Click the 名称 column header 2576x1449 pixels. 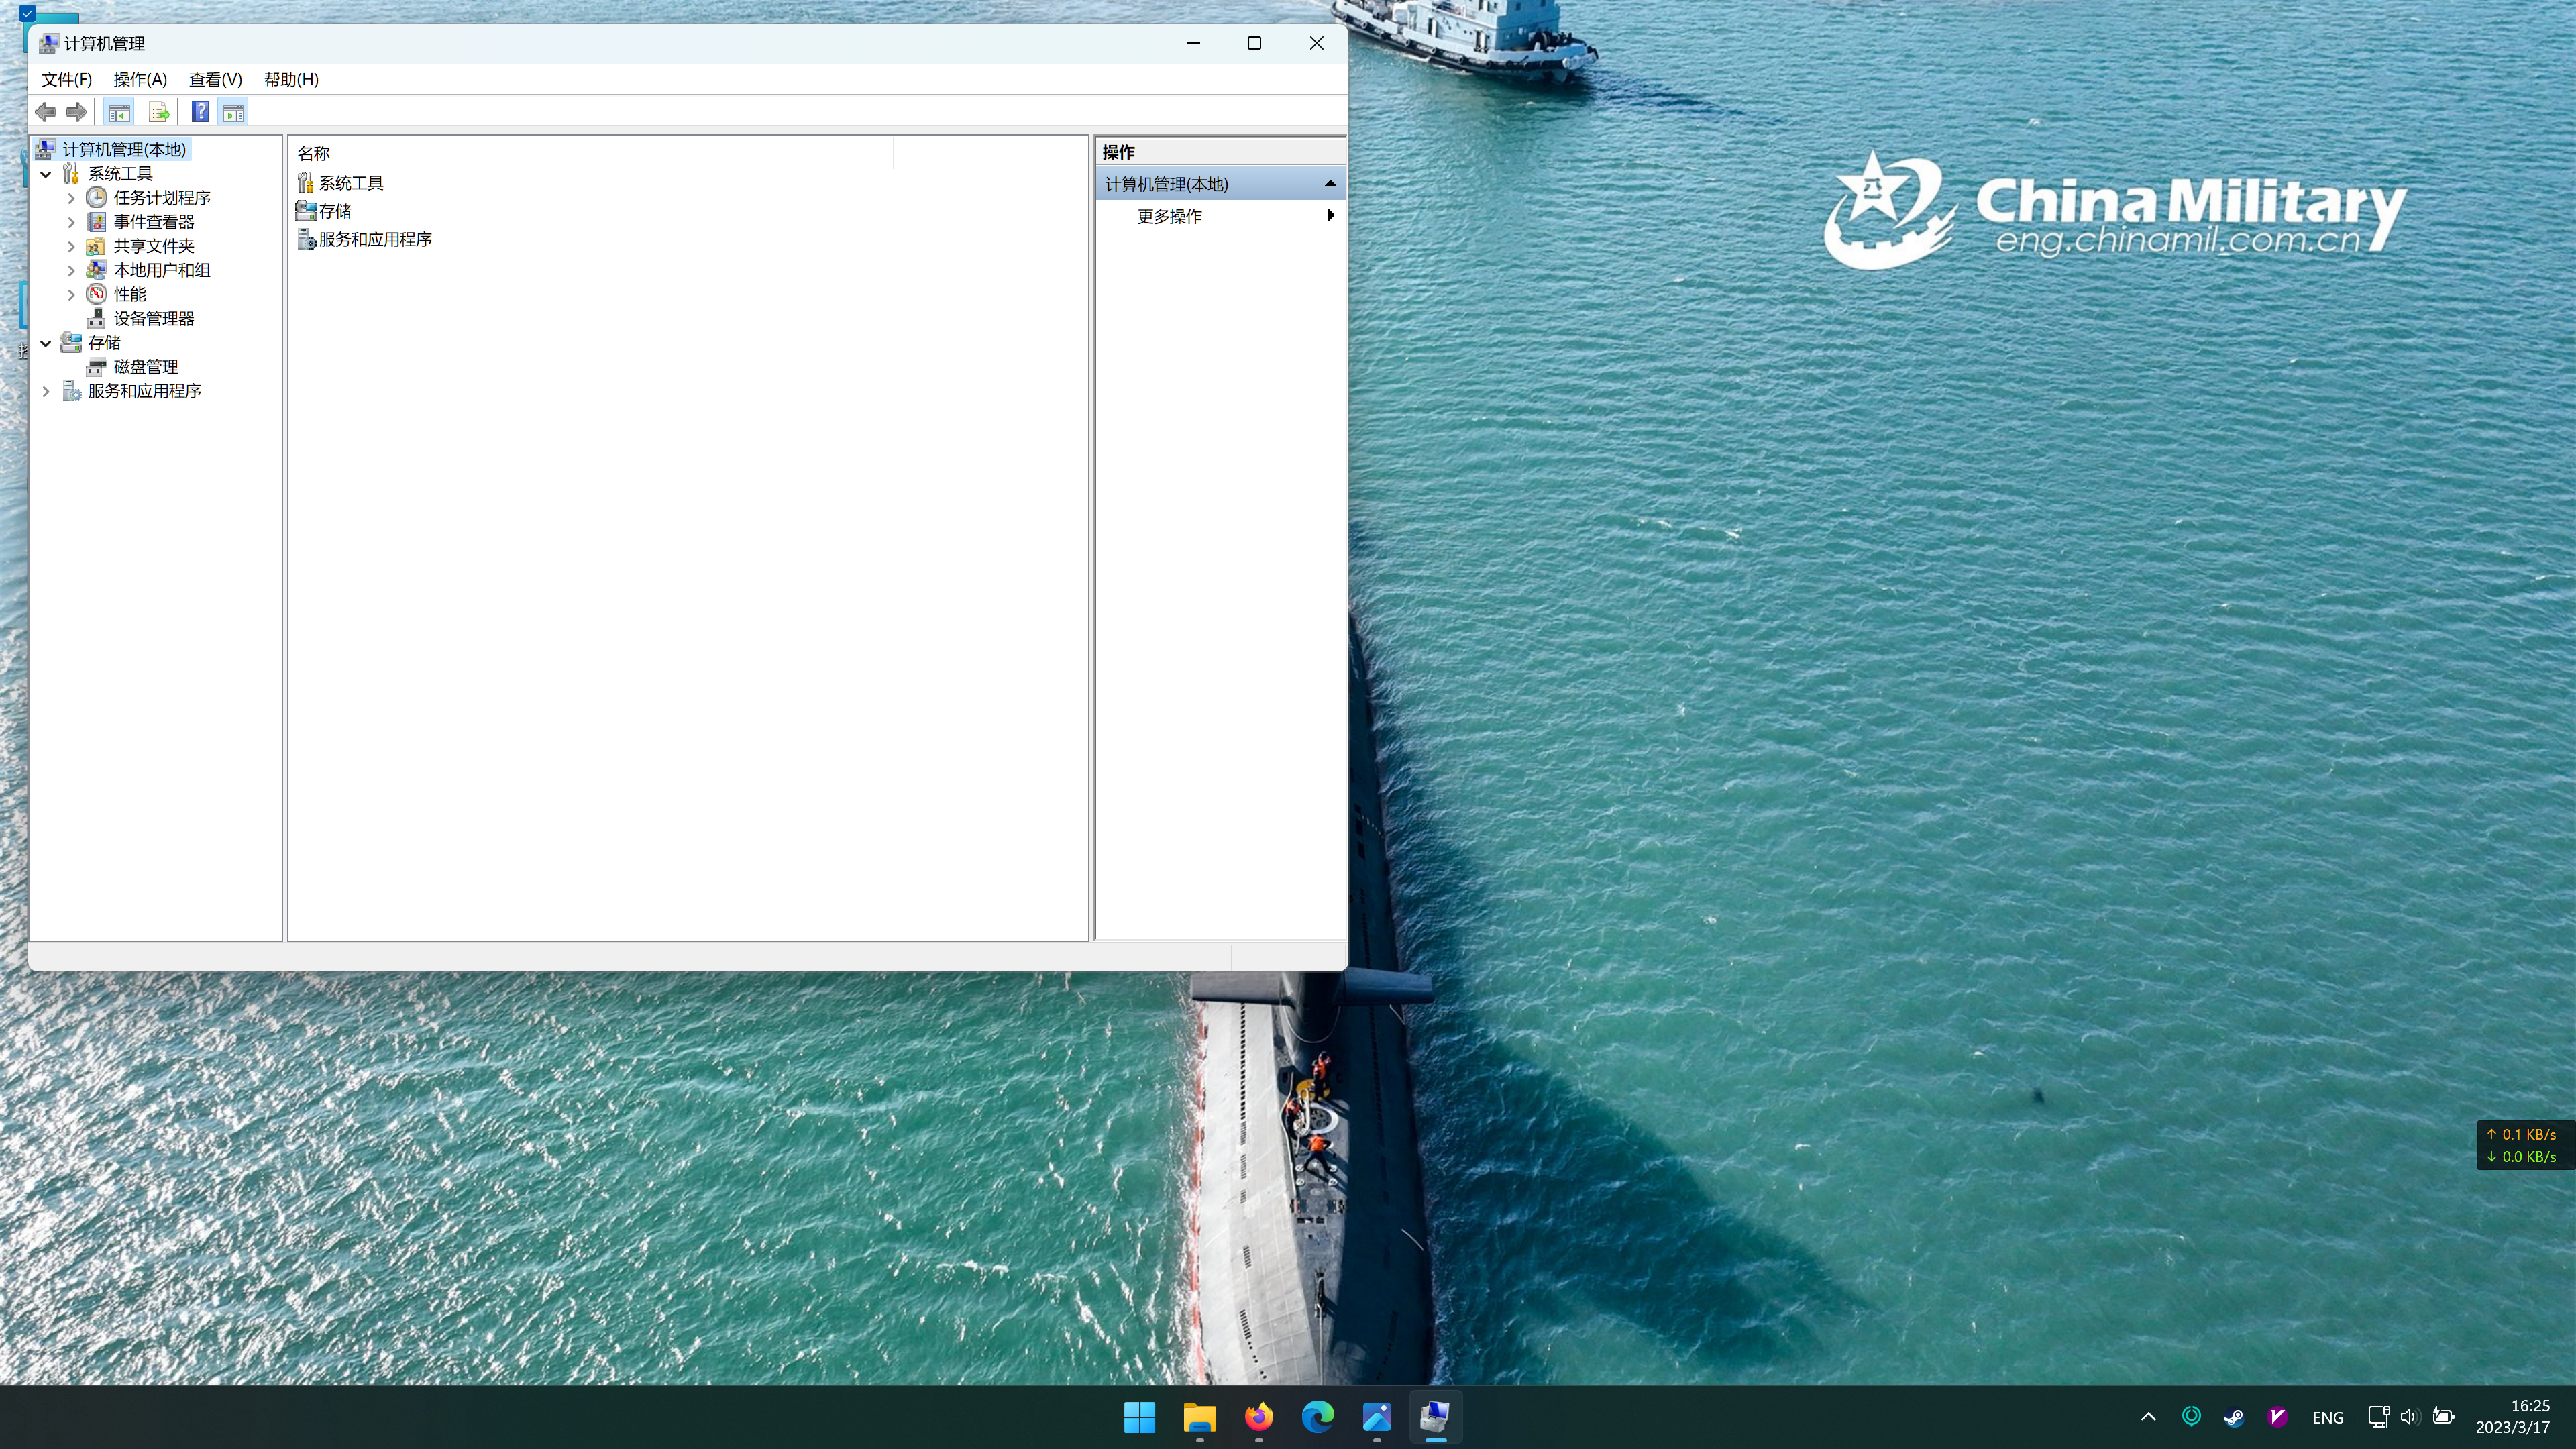pyautogui.click(x=314, y=153)
